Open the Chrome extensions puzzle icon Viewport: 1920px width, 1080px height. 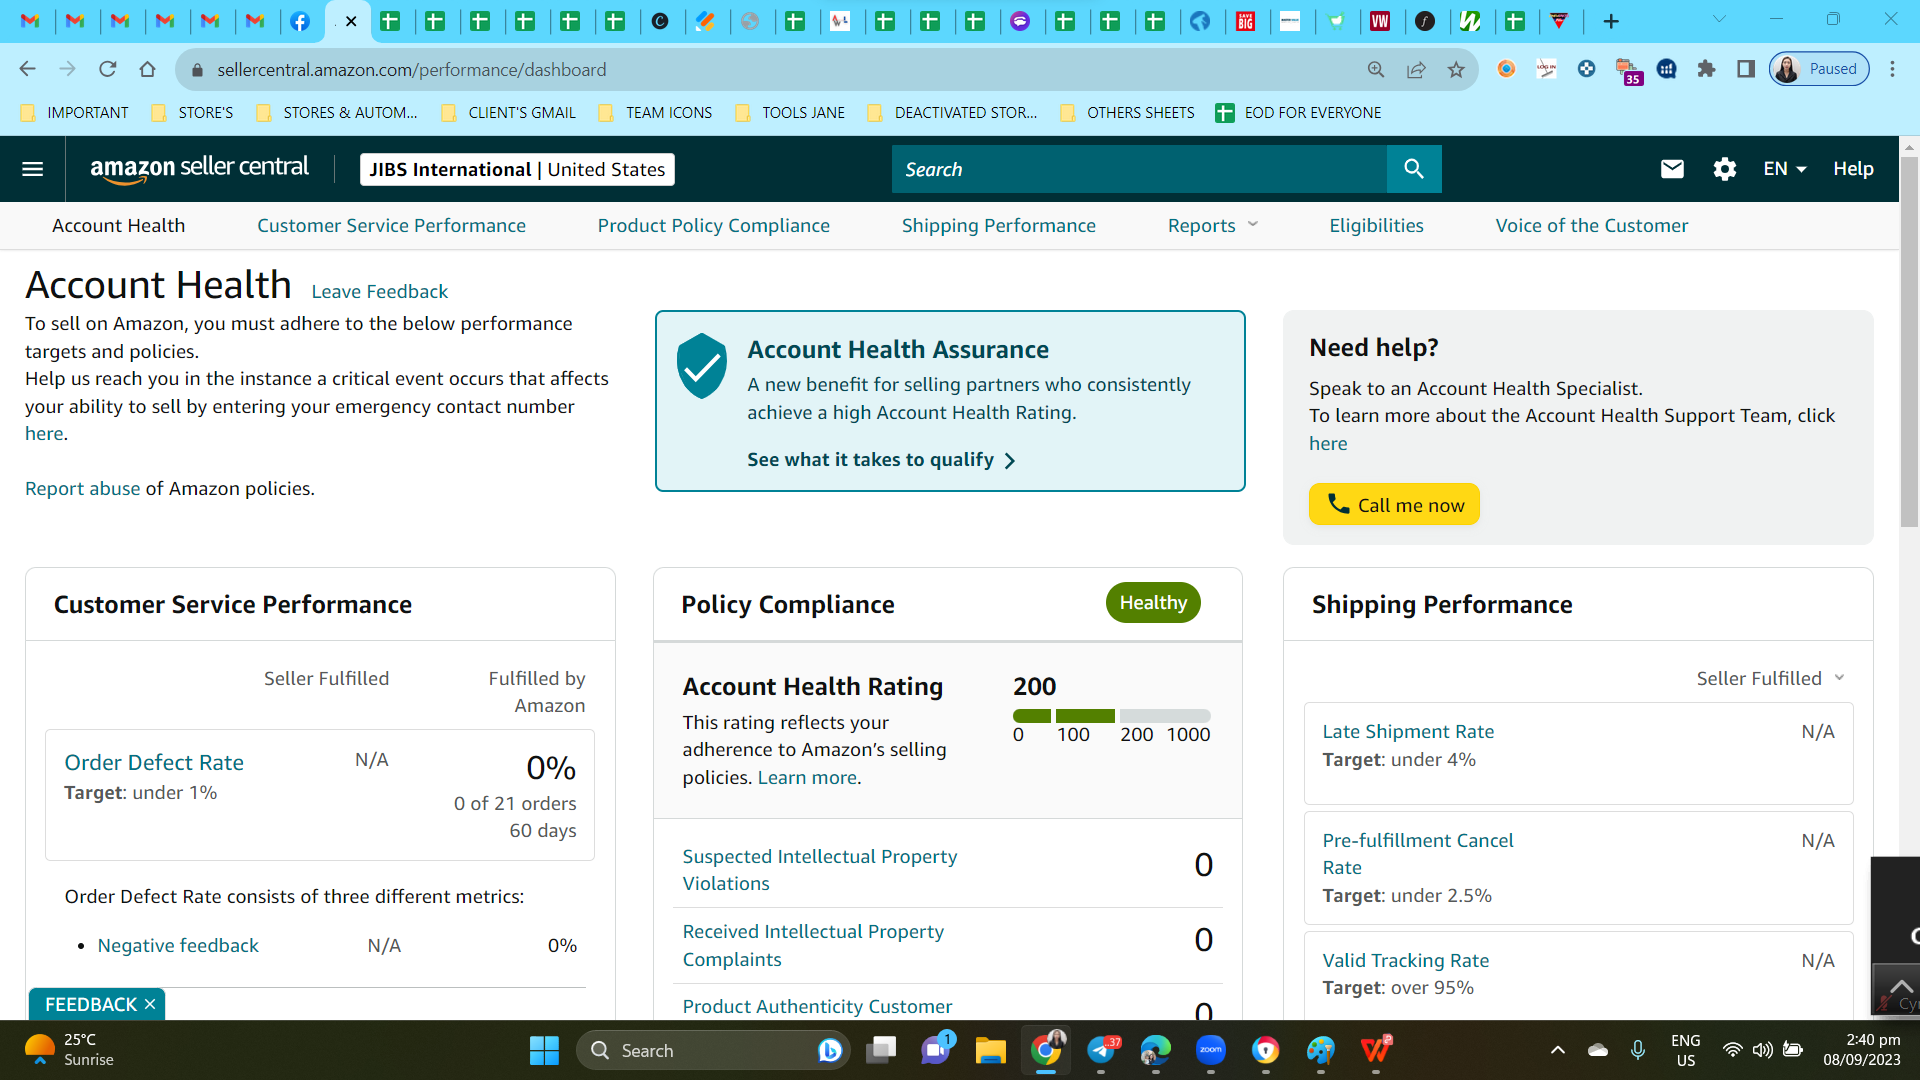(x=1706, y=69)
